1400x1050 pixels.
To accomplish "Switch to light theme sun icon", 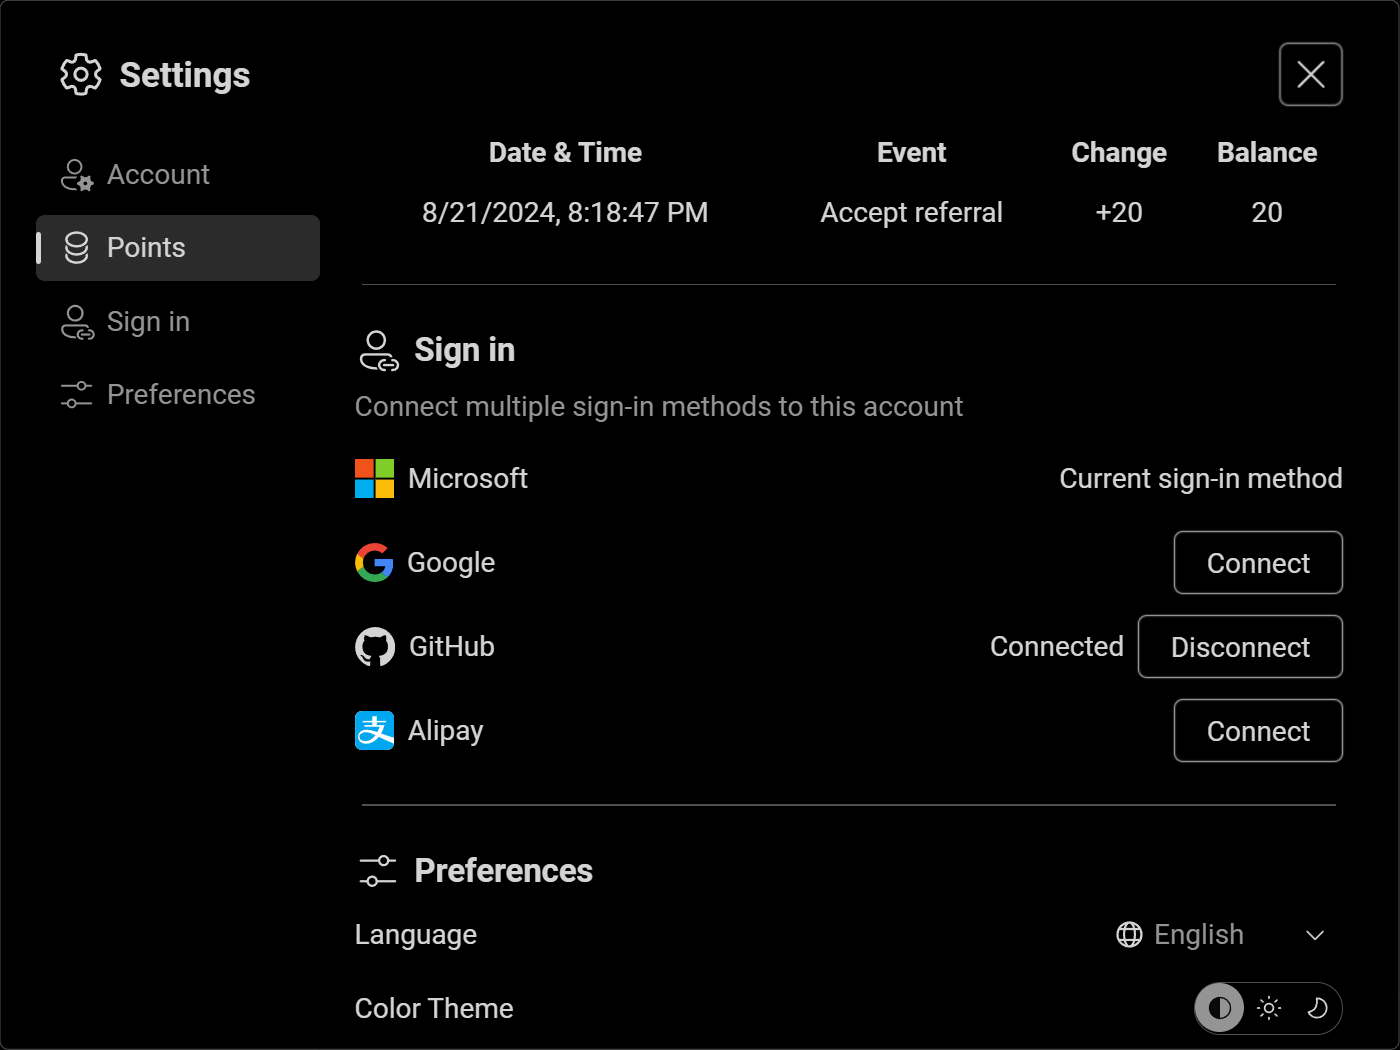I will point(1269,1008).
